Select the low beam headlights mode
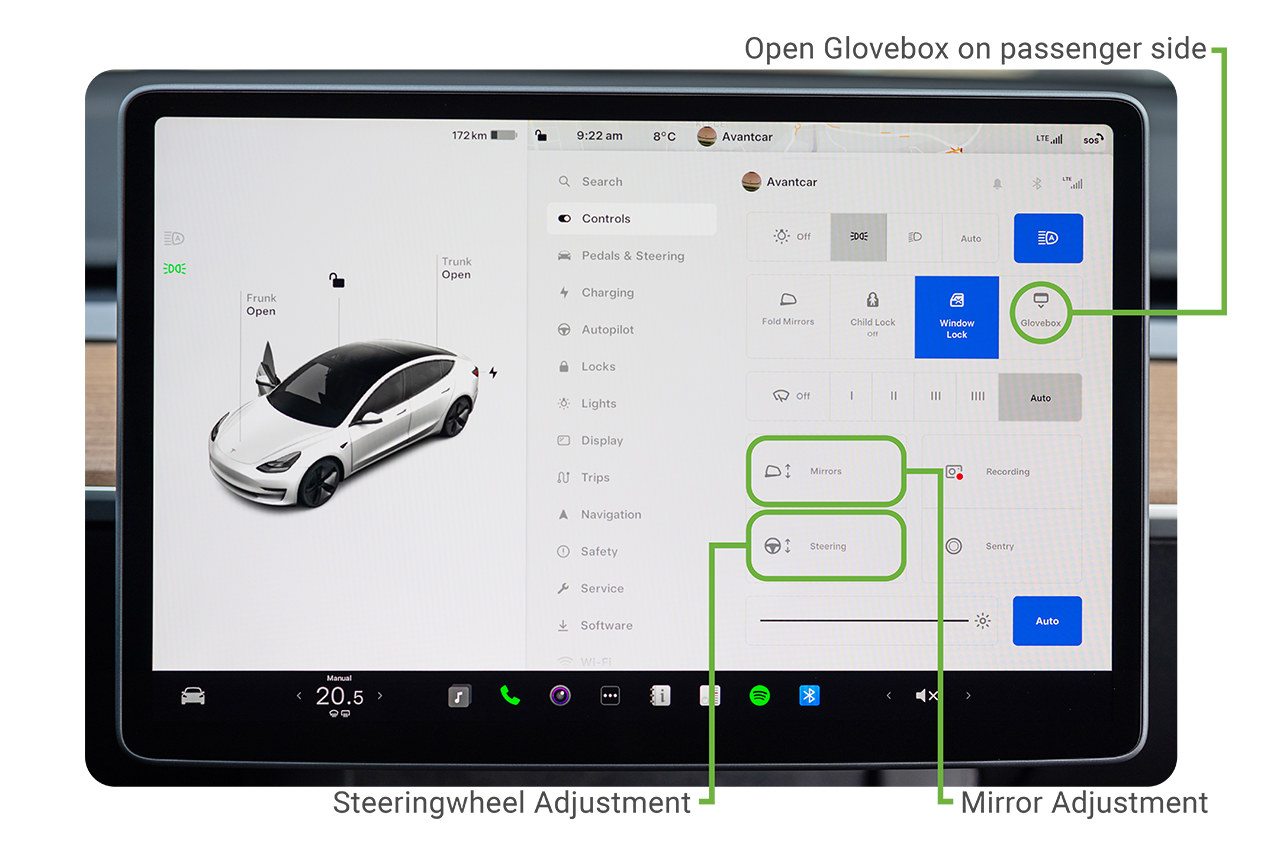1280x853 pixels. pos(915,237)
